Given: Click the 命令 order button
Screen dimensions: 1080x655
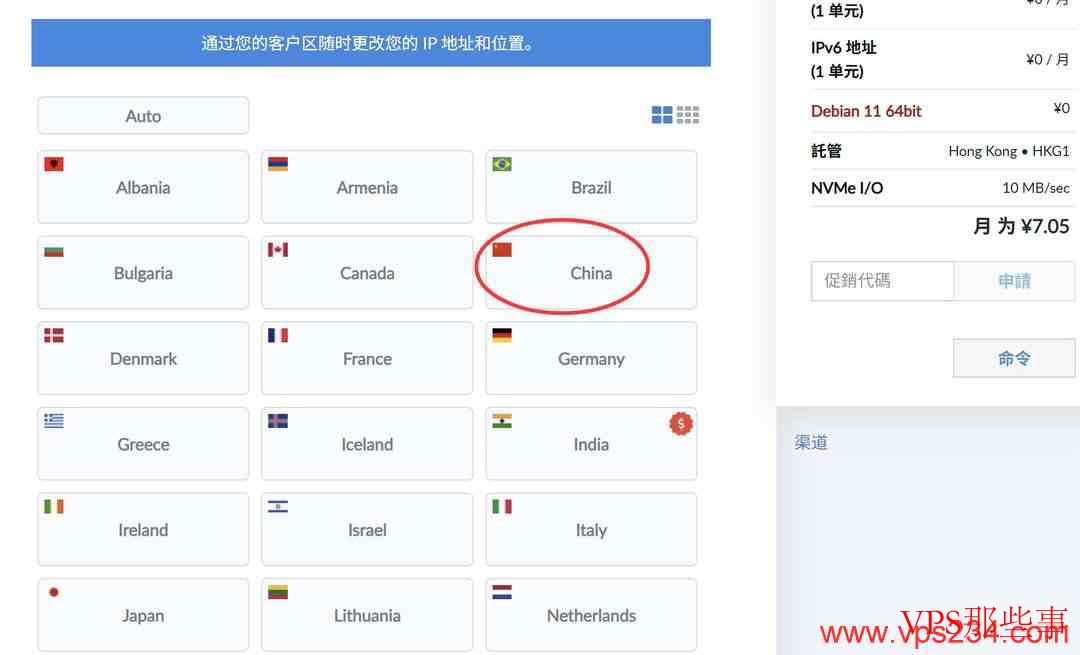Looking at the screenshot, I should coord(1013,358).
